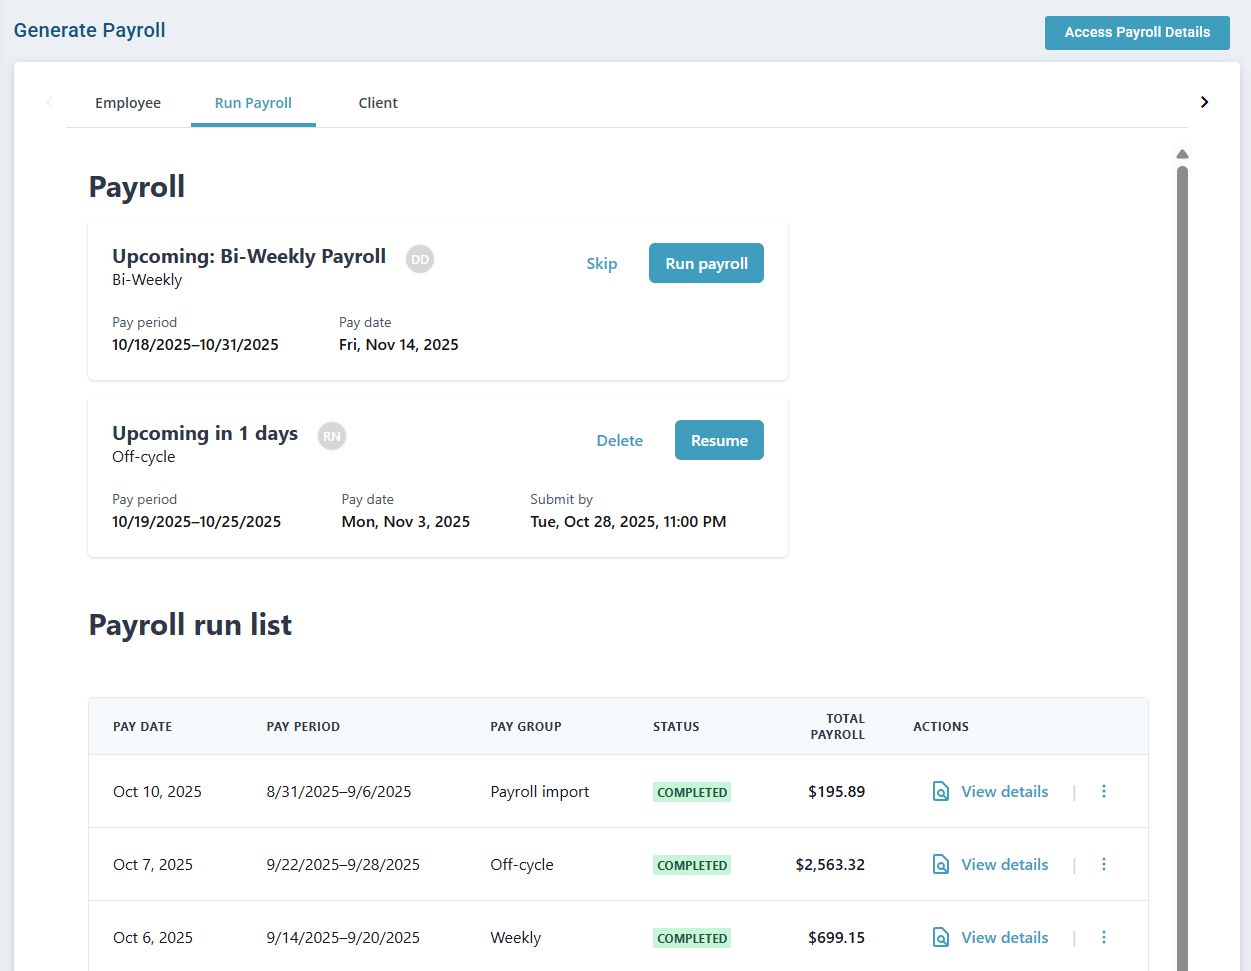Click document icon for Oct 6 payroll

tap(940, 938)
